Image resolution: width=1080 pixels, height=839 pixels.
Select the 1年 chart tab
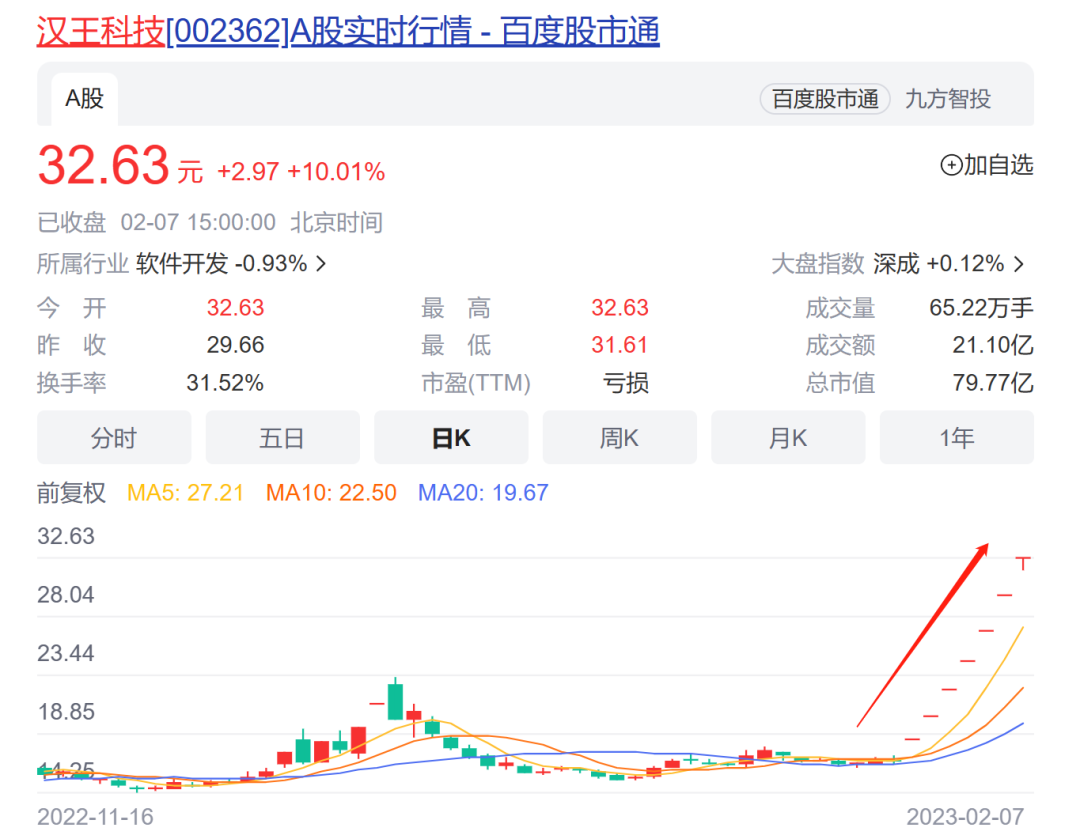click(x=957, y=437)
